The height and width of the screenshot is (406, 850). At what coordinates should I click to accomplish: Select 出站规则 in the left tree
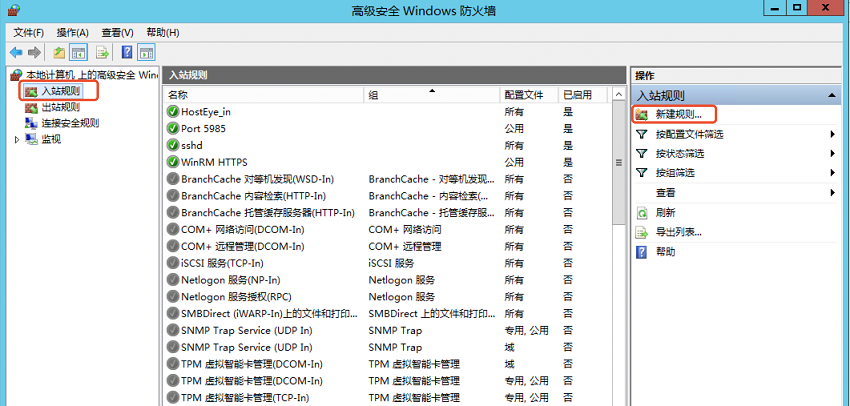(x=60, y=107)
